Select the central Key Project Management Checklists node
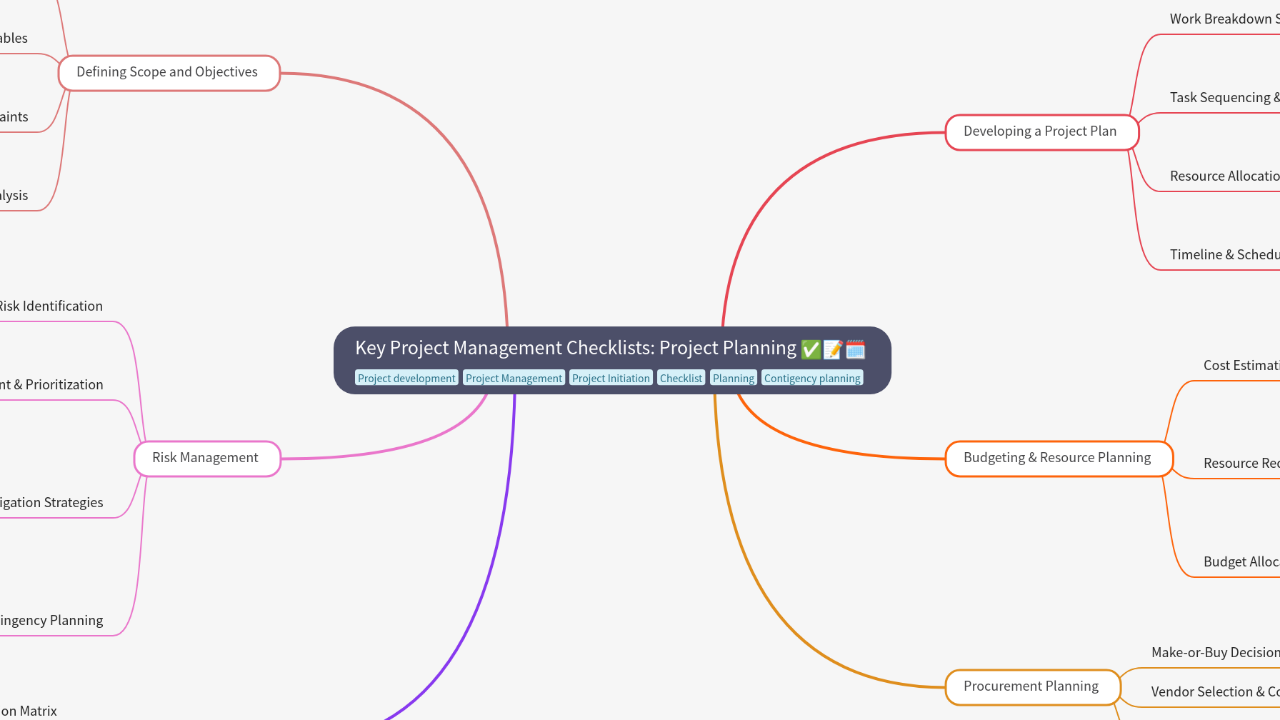The image size is (1280, 720). (612, 360)
